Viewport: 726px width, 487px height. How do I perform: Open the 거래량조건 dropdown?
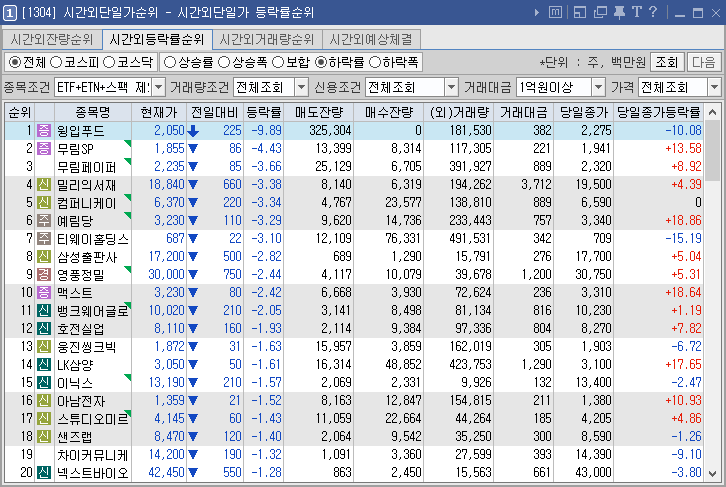tap(301, 87)
